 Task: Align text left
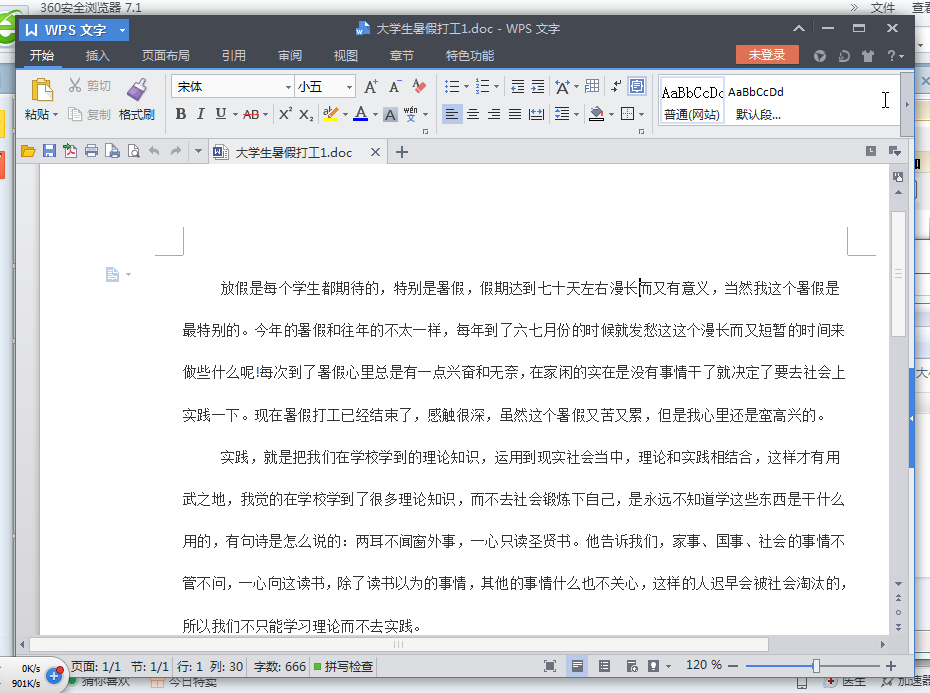point(451,114)
